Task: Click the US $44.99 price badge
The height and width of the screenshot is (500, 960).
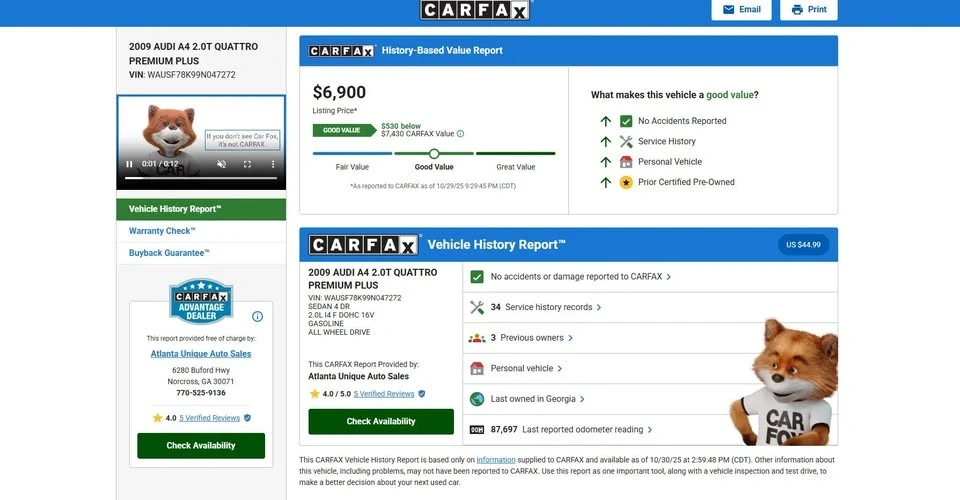Action: tap(803, 245)
